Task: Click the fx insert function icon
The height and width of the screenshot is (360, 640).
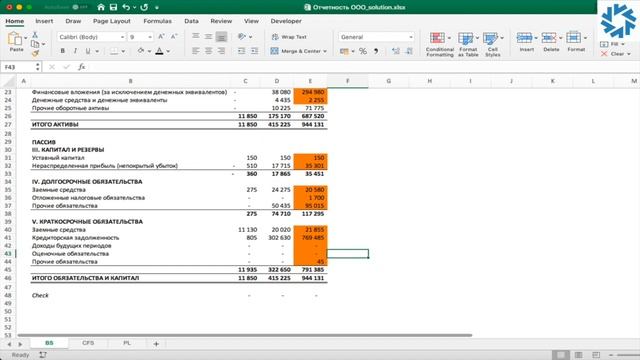Action: click(x=82, y=67)
